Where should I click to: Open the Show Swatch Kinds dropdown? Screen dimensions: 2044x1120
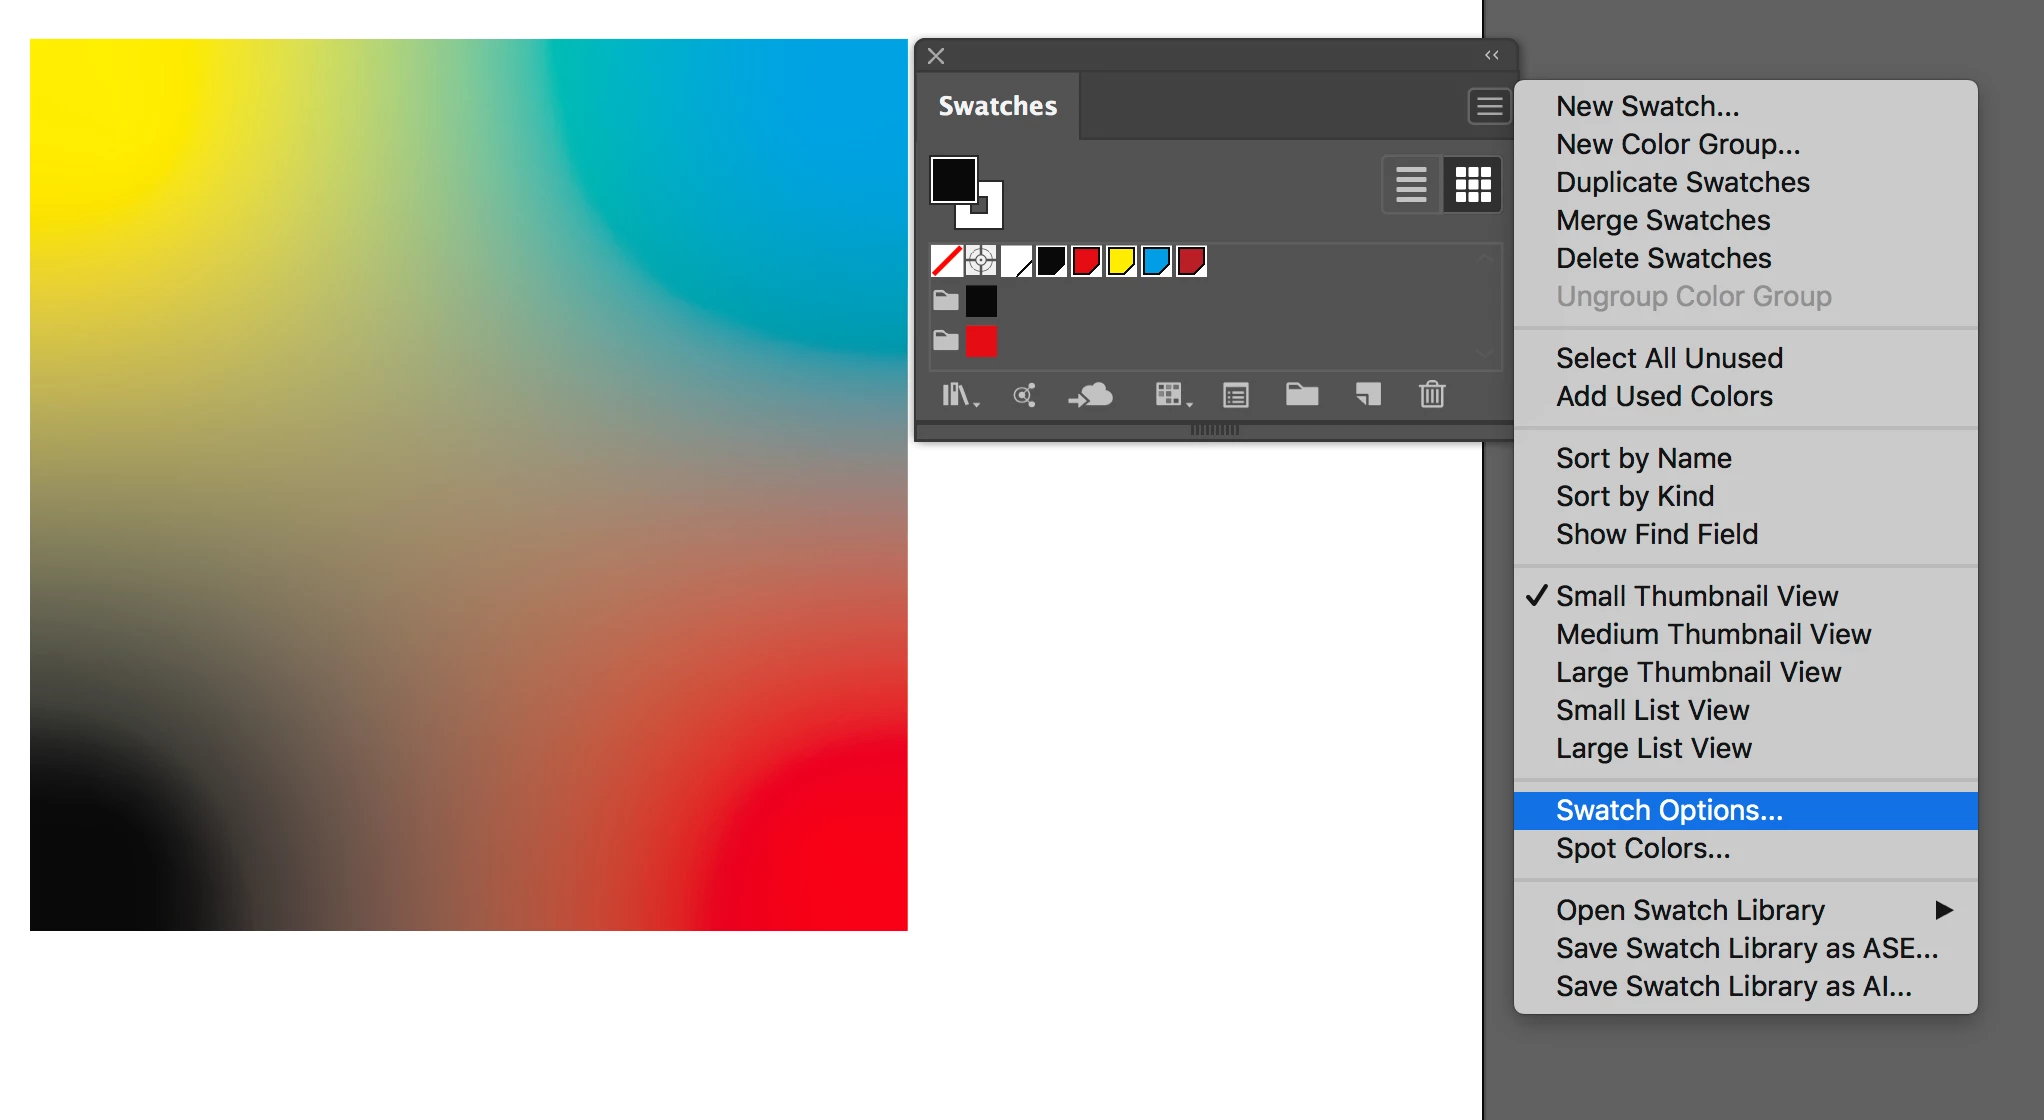tap(1172, 395)
